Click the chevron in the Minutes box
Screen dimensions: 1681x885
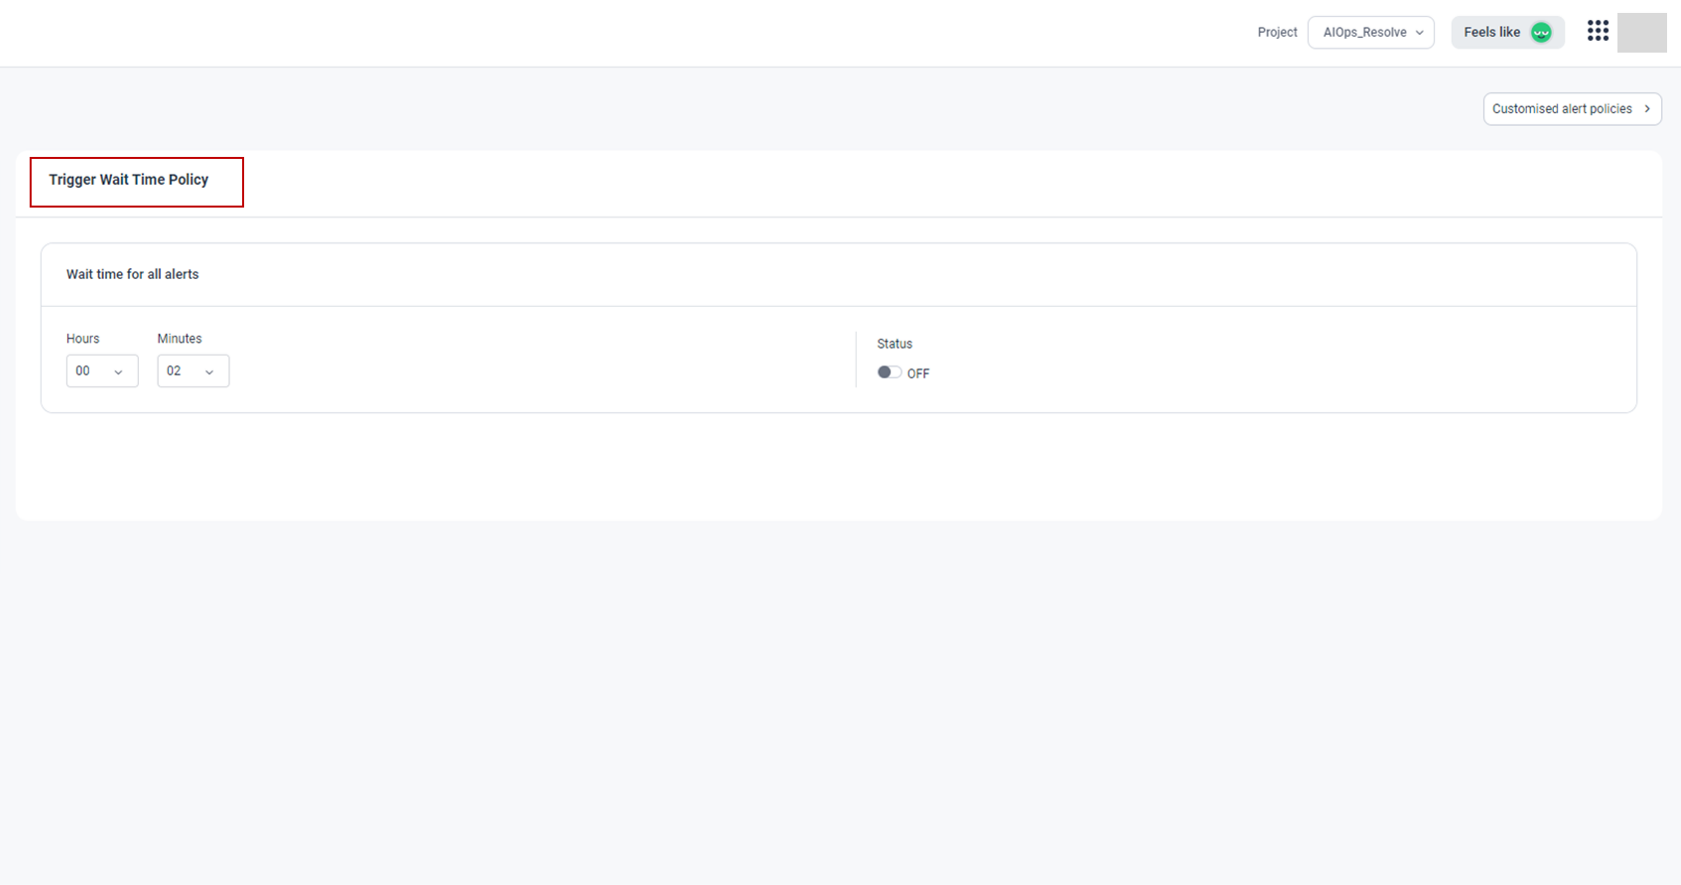pos(209,372)
